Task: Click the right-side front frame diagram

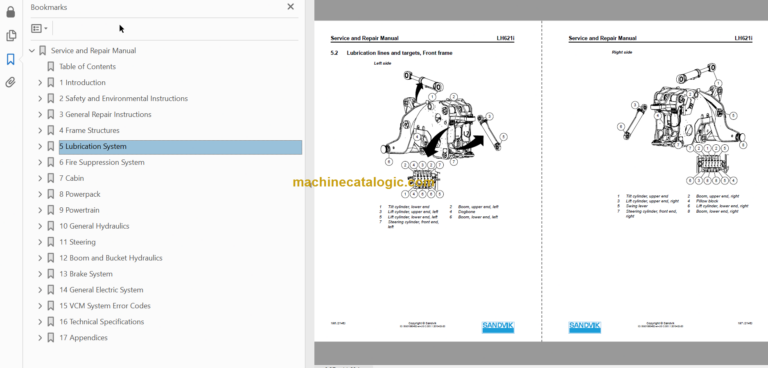Action: 683,123
